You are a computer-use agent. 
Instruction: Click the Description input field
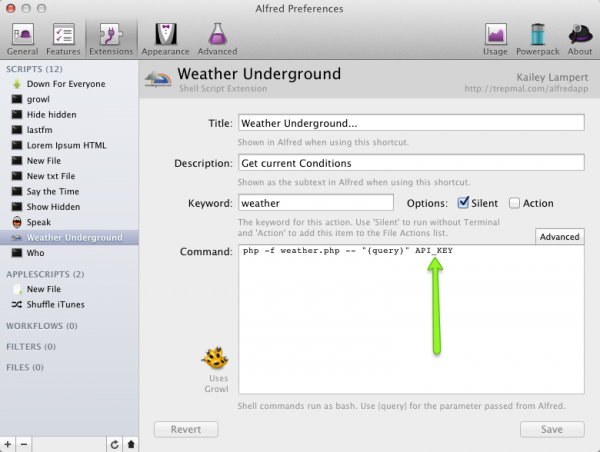(x=411, y=163)
